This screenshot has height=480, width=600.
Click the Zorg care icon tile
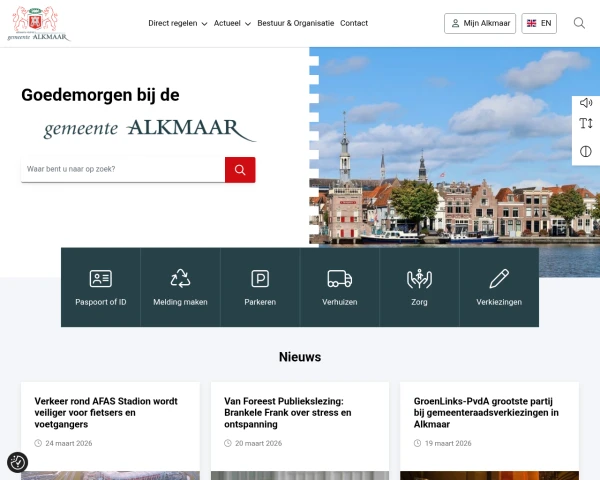(x=419, y=287)
